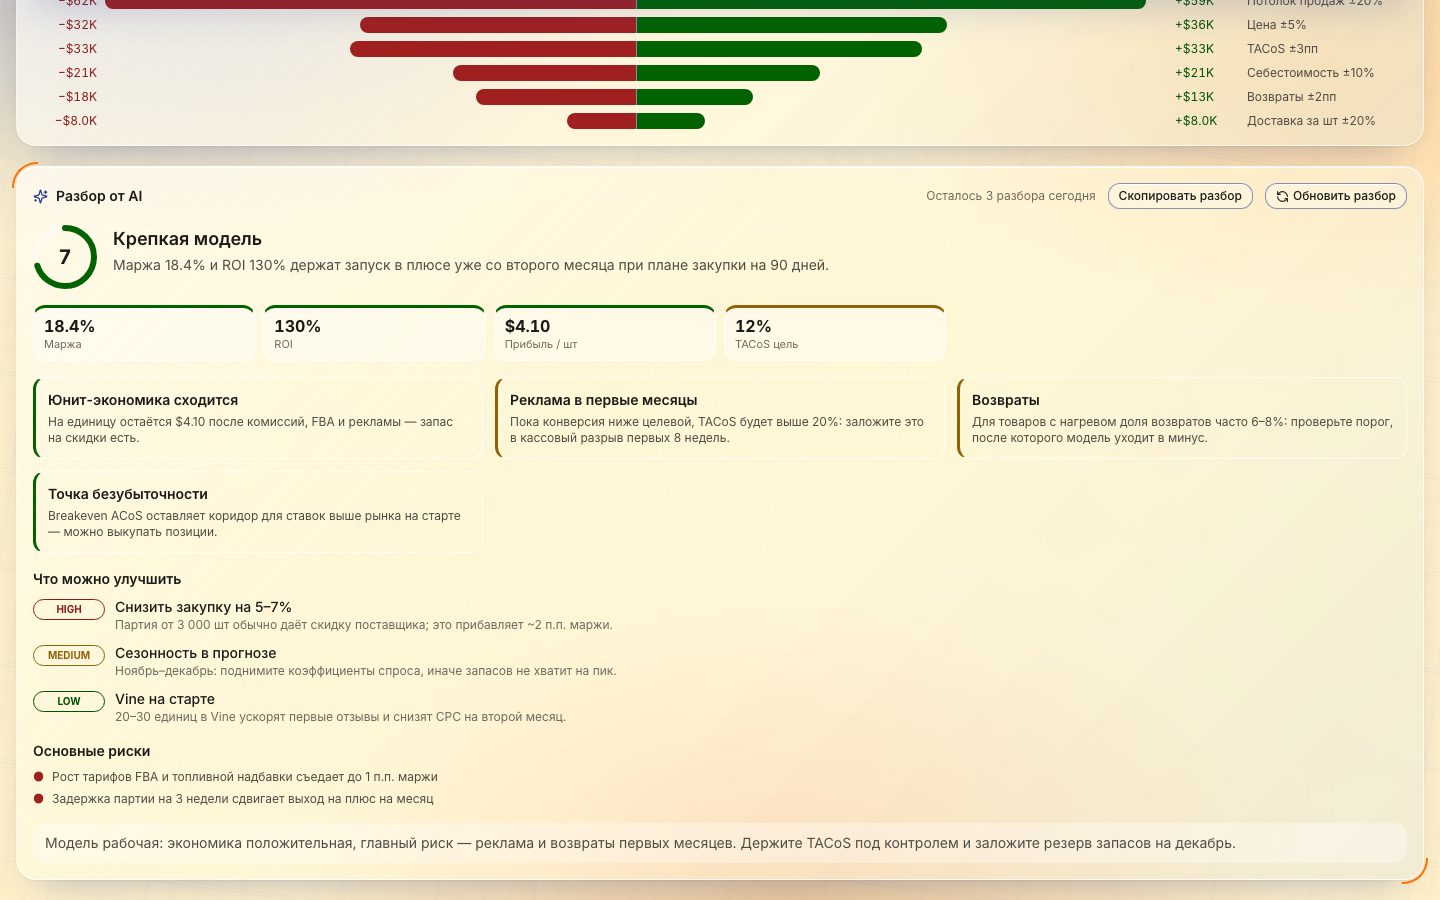Click the -$32K value in the chart
This screenshot has width=1440, height=900.
click(x=77, y=25)
